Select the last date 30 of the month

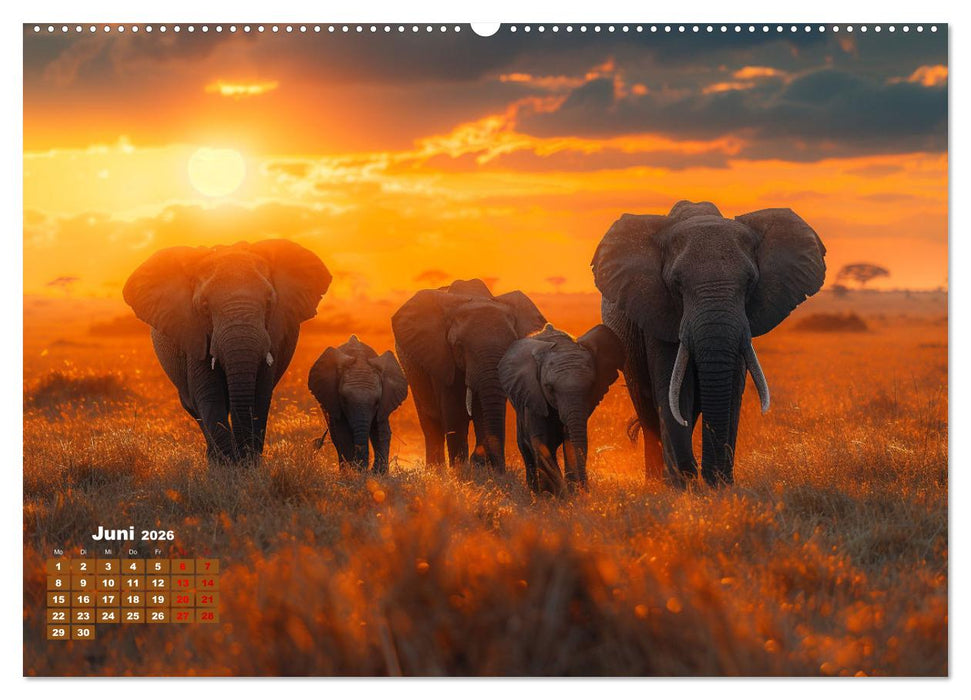tap(83, 631)
